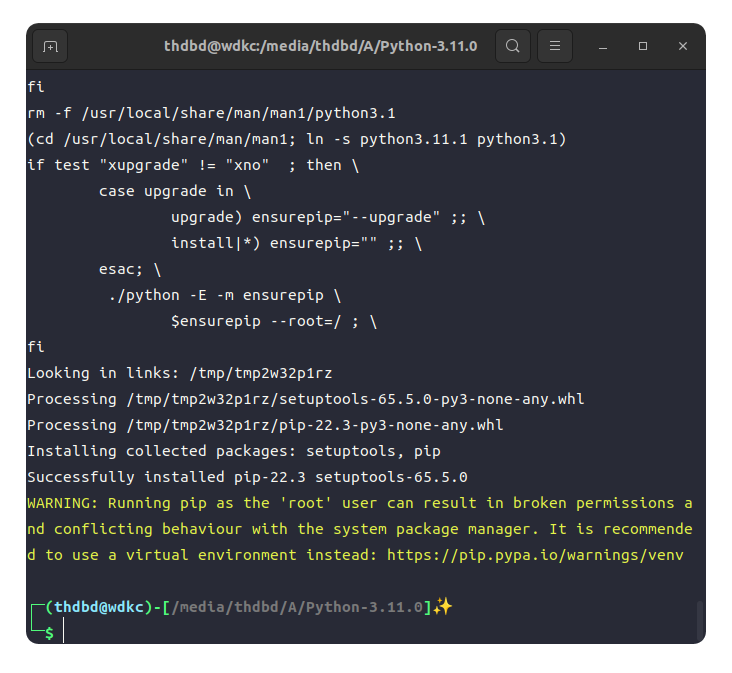This screenshot has width=732, height=673.
Task: Click the prompt path /media/thdbd/A/Python-3.11.0
Action: pos(297,607)
